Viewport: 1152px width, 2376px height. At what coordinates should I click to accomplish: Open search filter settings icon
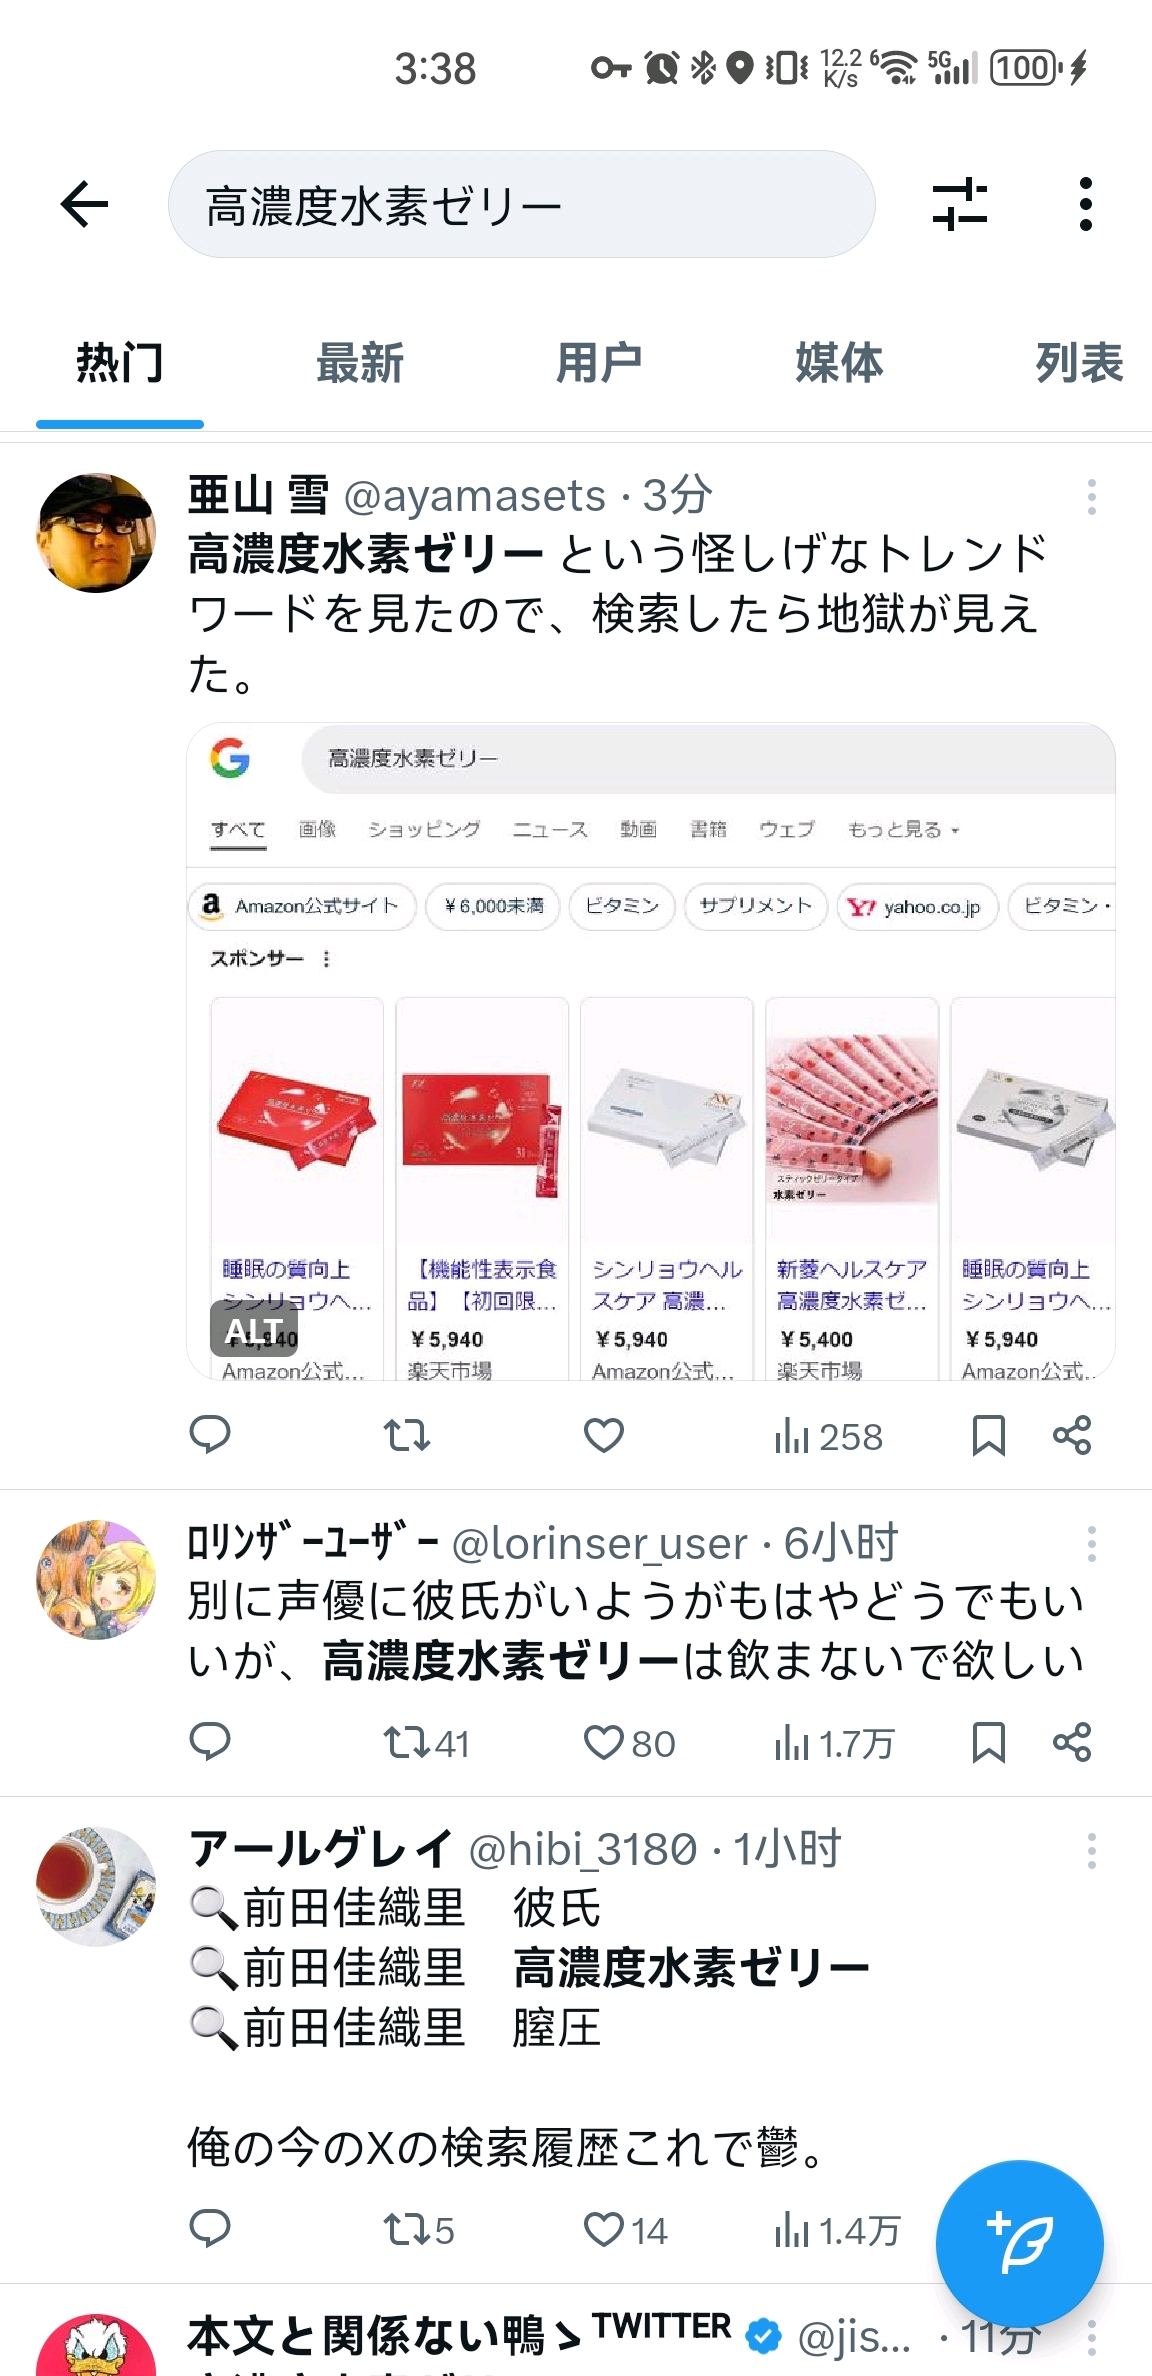click(x=959, y=205)
